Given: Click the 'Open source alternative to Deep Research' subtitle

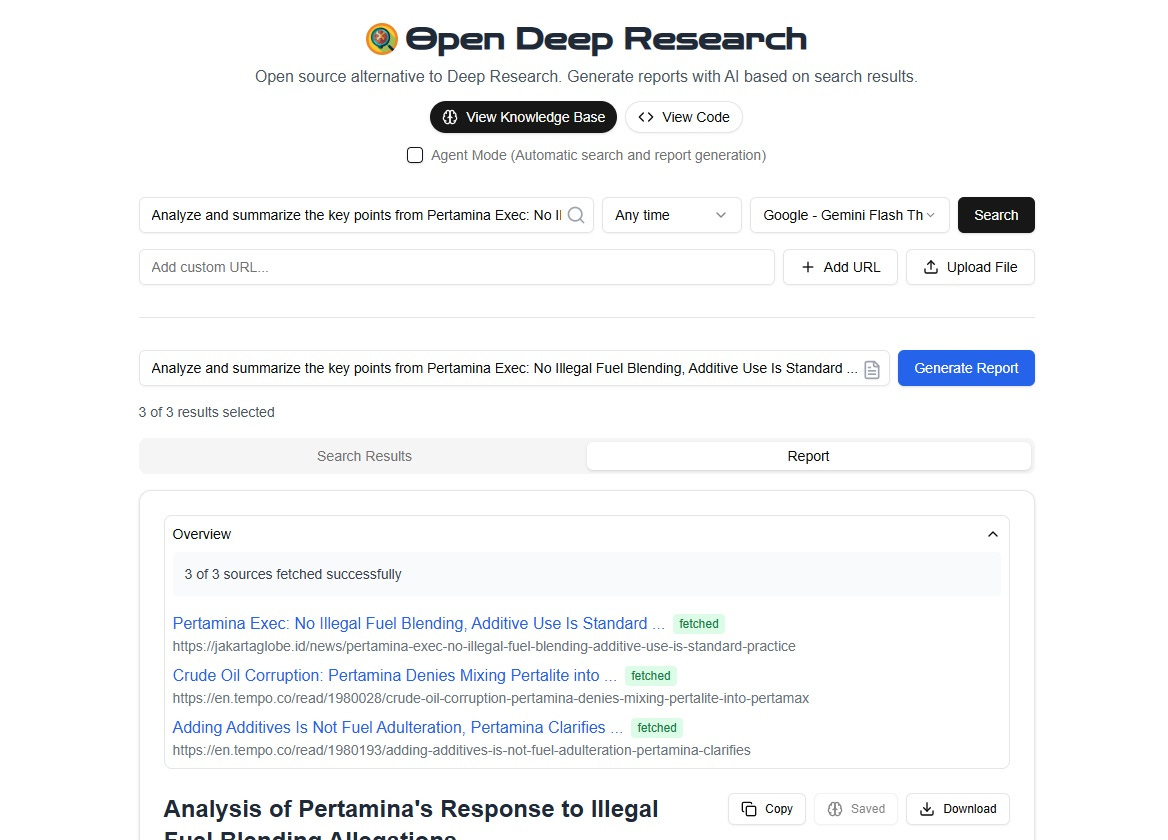Looking at the screenshot, I should click(x=586, y=77).
